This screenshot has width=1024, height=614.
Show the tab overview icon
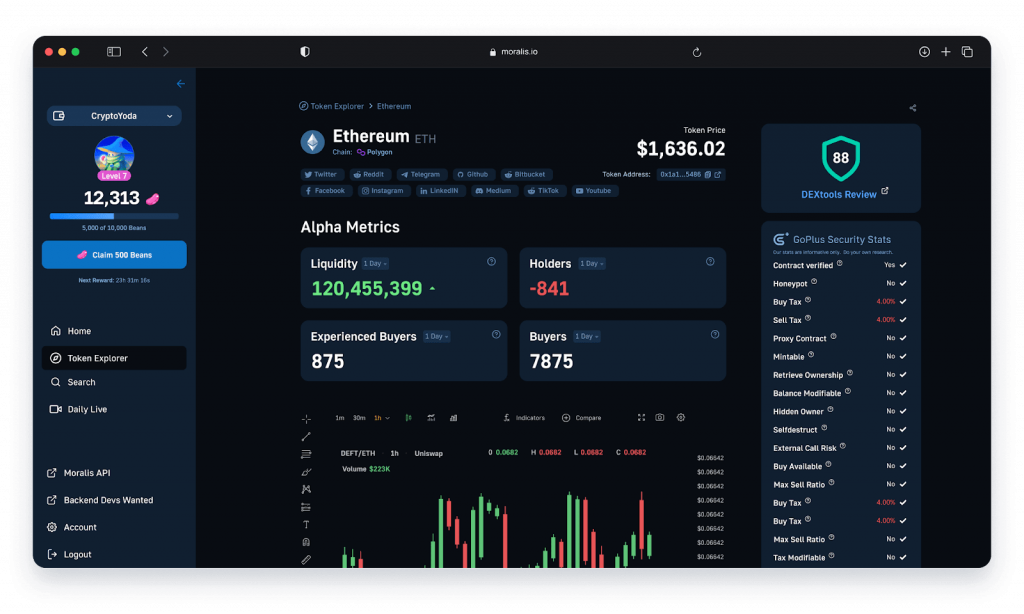pos(967,52)
